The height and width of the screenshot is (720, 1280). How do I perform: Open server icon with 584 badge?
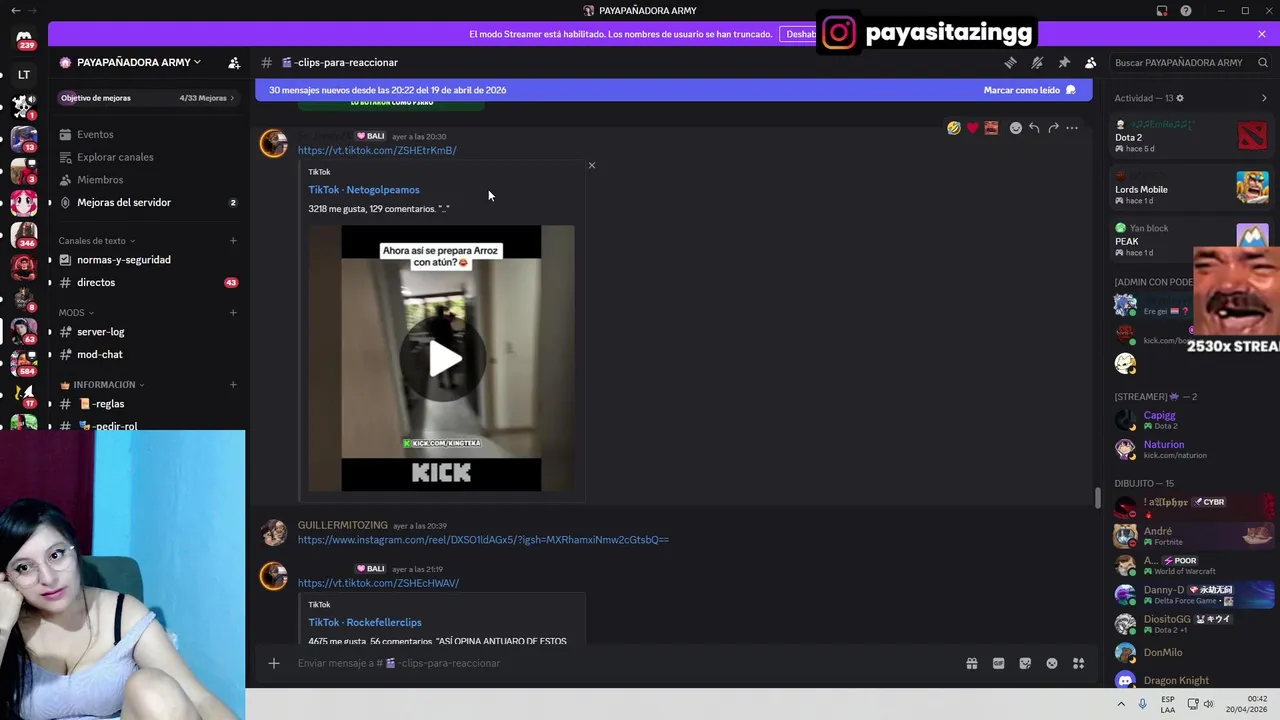(24, 363)
